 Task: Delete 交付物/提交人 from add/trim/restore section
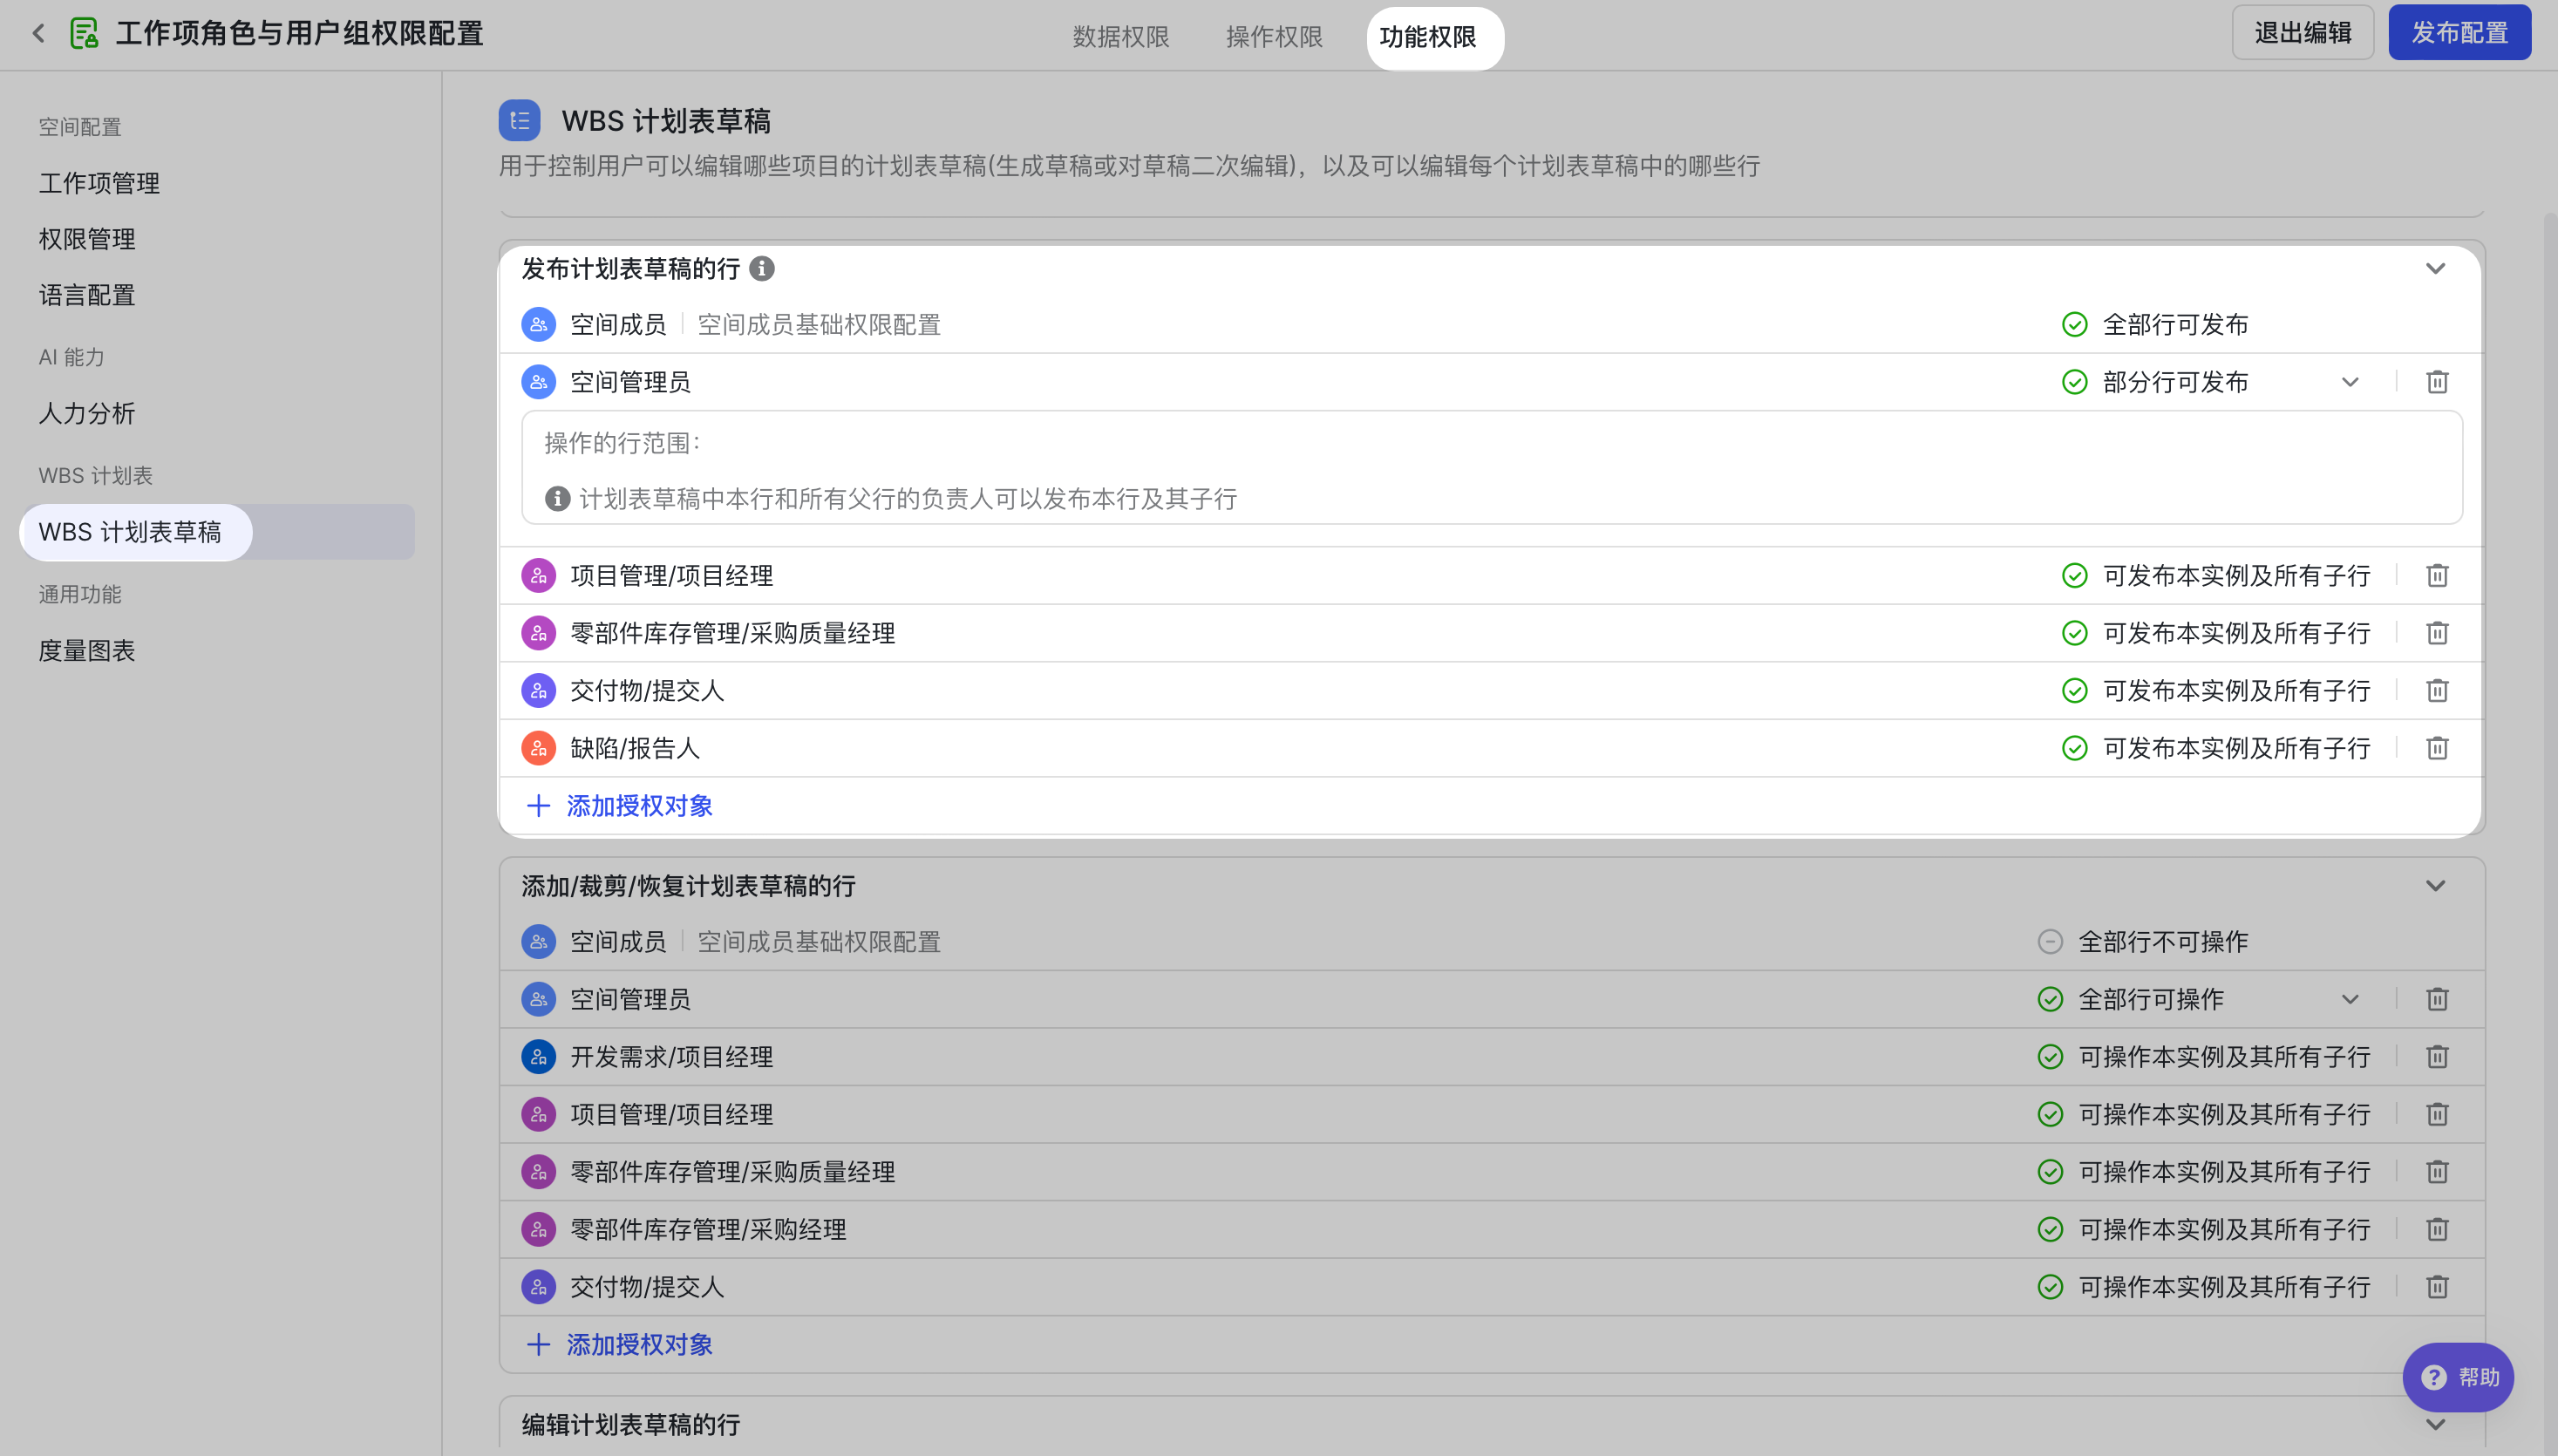coord(2437,1287)
